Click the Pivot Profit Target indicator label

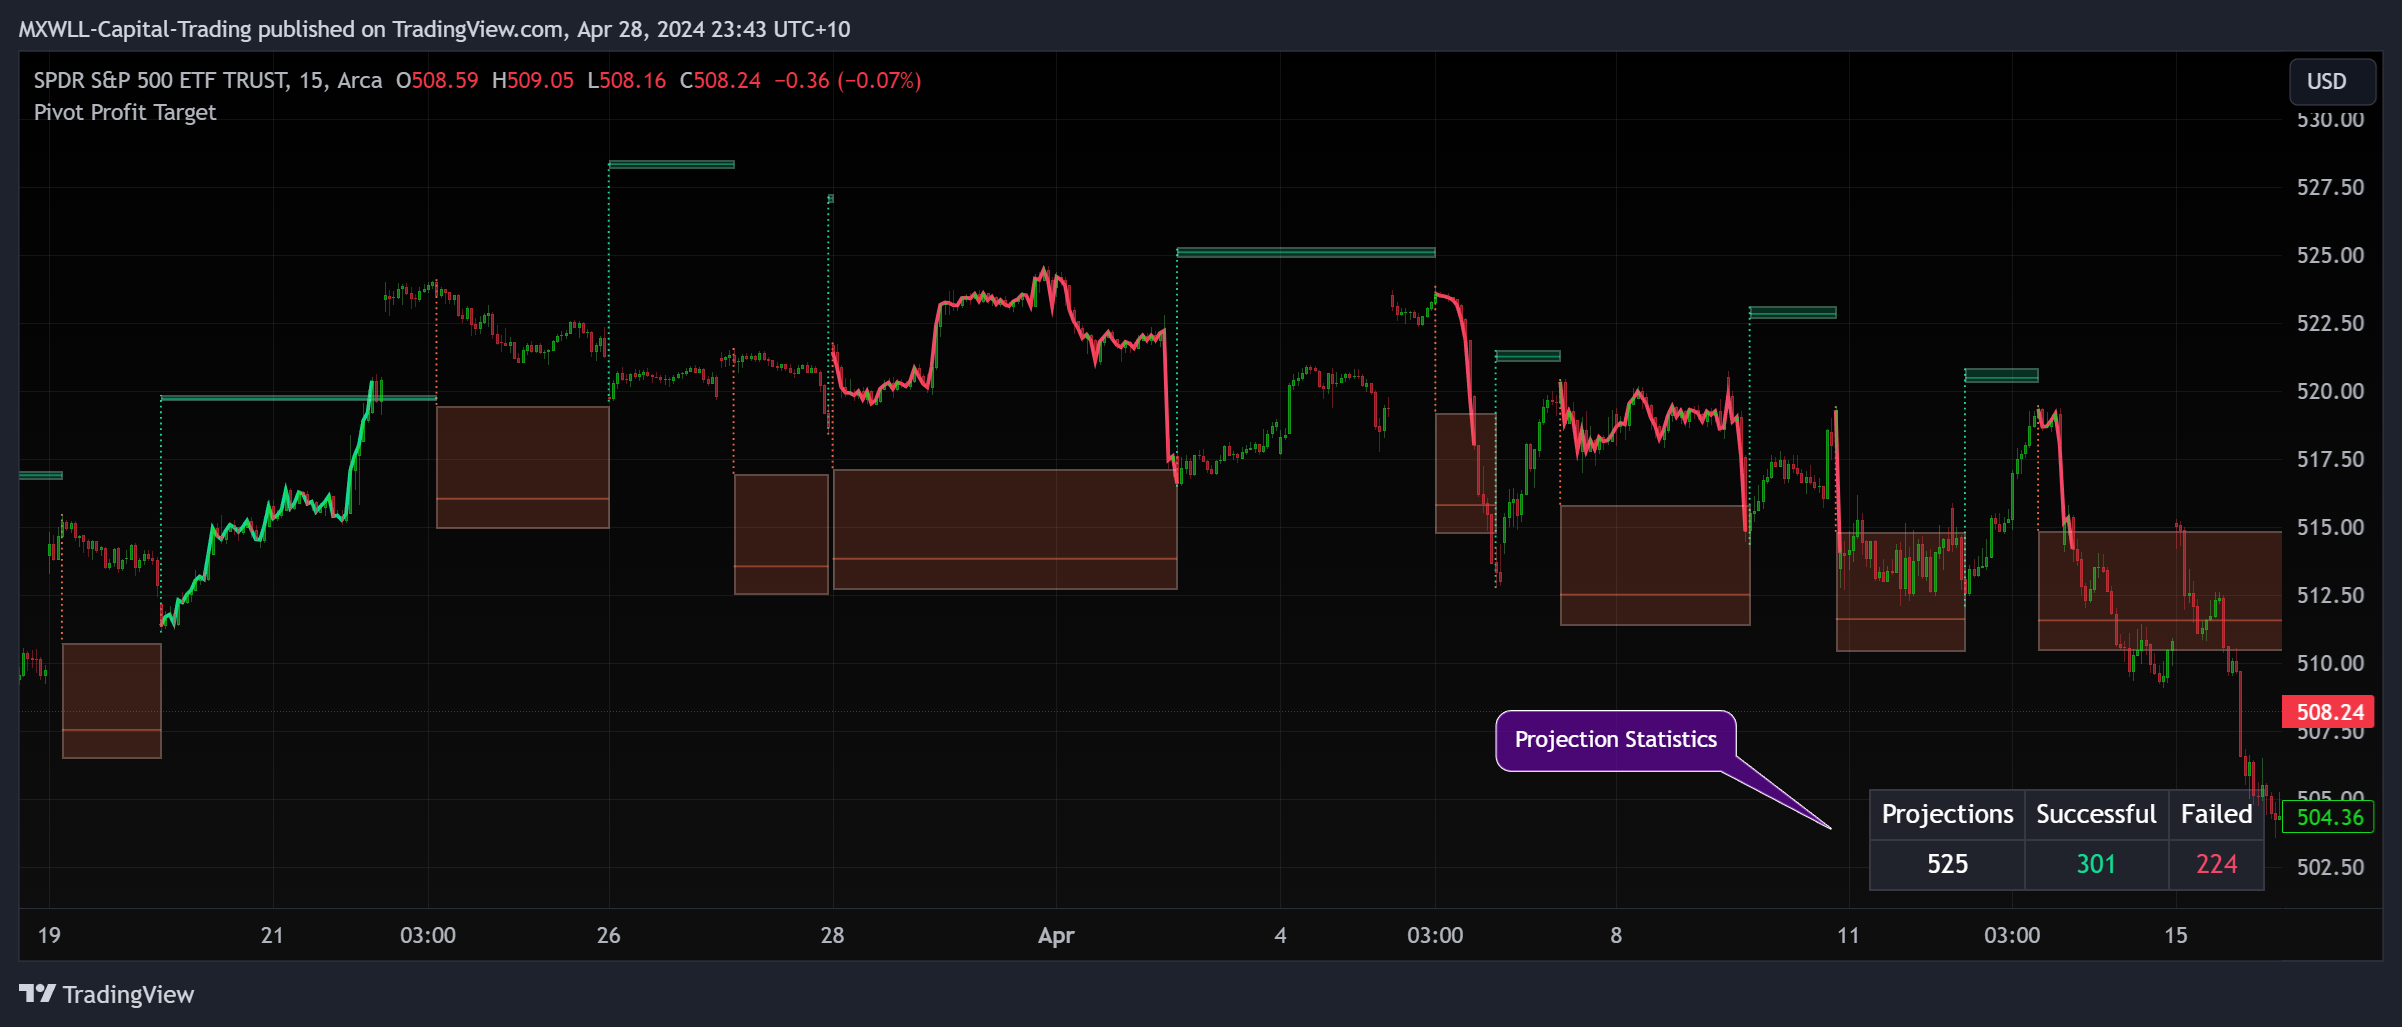pos(125,112)
